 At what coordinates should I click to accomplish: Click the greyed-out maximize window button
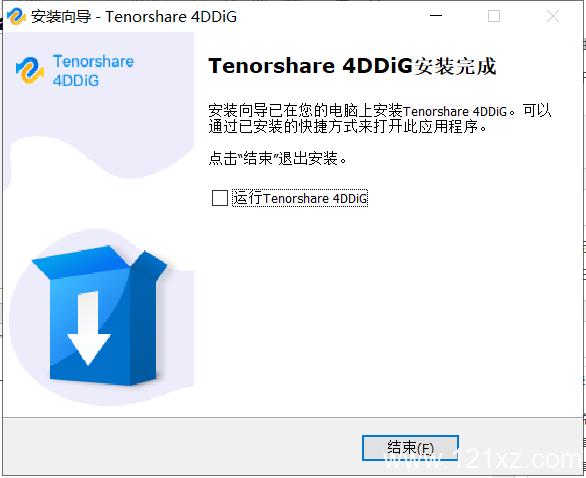click(x=494, y=16)
